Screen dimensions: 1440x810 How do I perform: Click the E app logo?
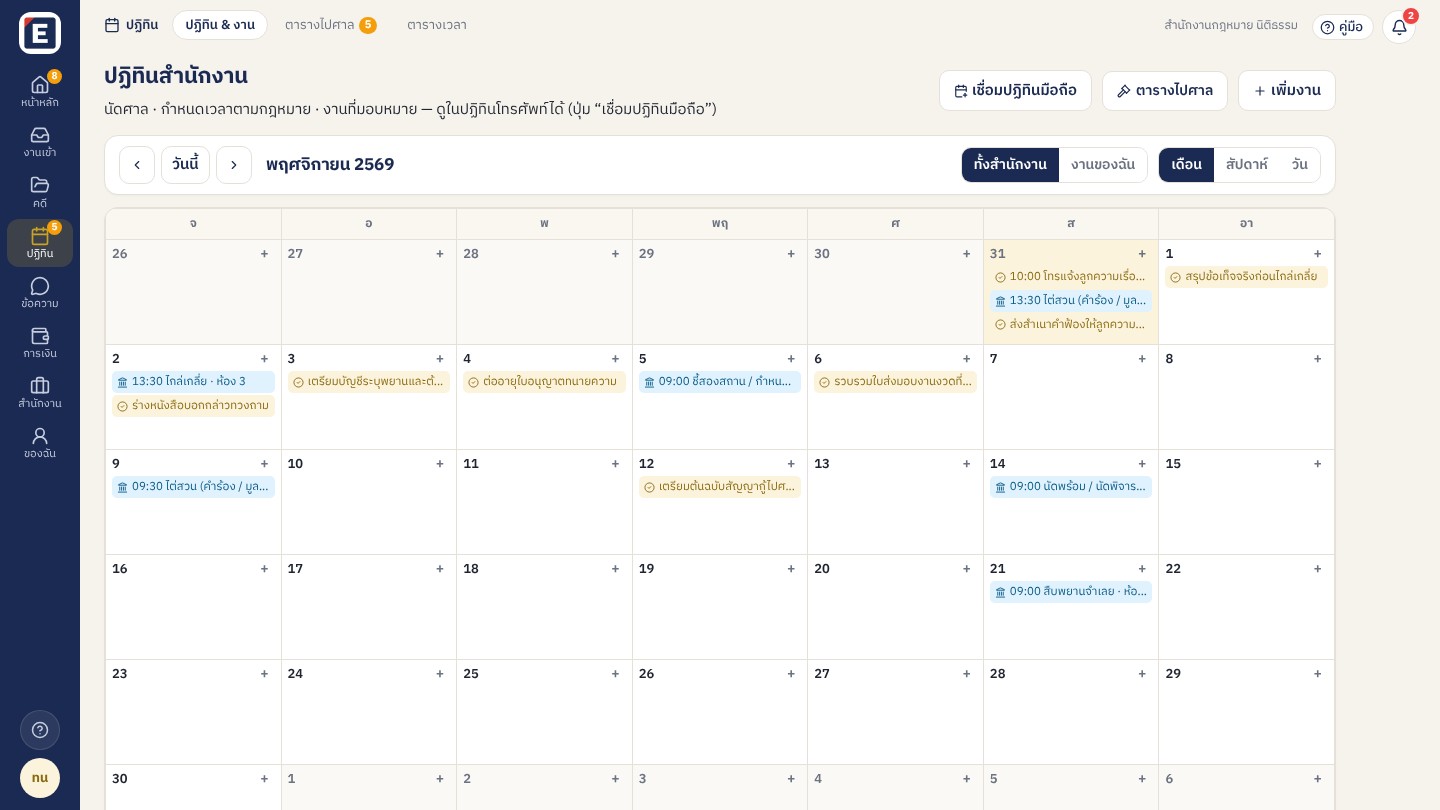40,33
